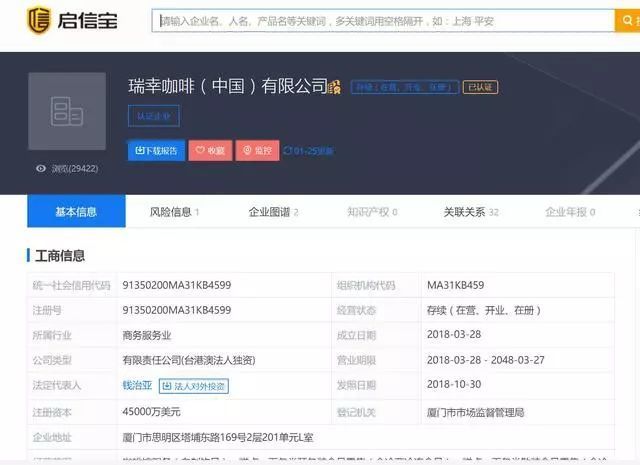The height and width of the screenshot is (465, 640).
Task: Select the 知识产权 tab
Action: 372,212
